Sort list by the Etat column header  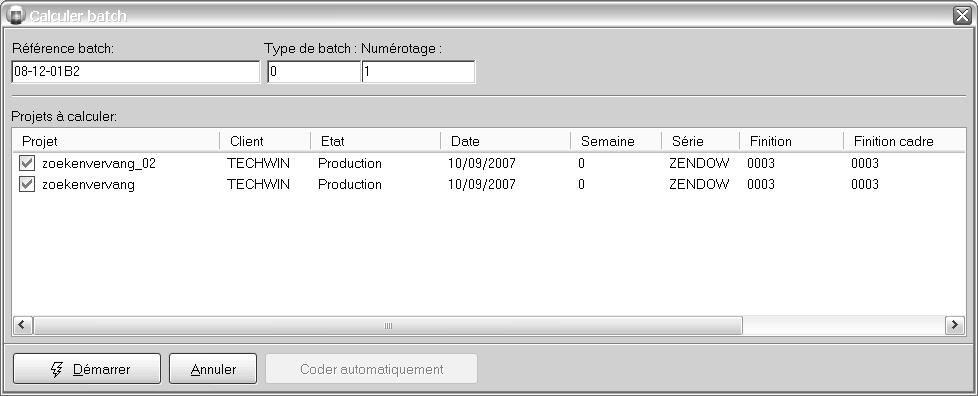point(375,141)
